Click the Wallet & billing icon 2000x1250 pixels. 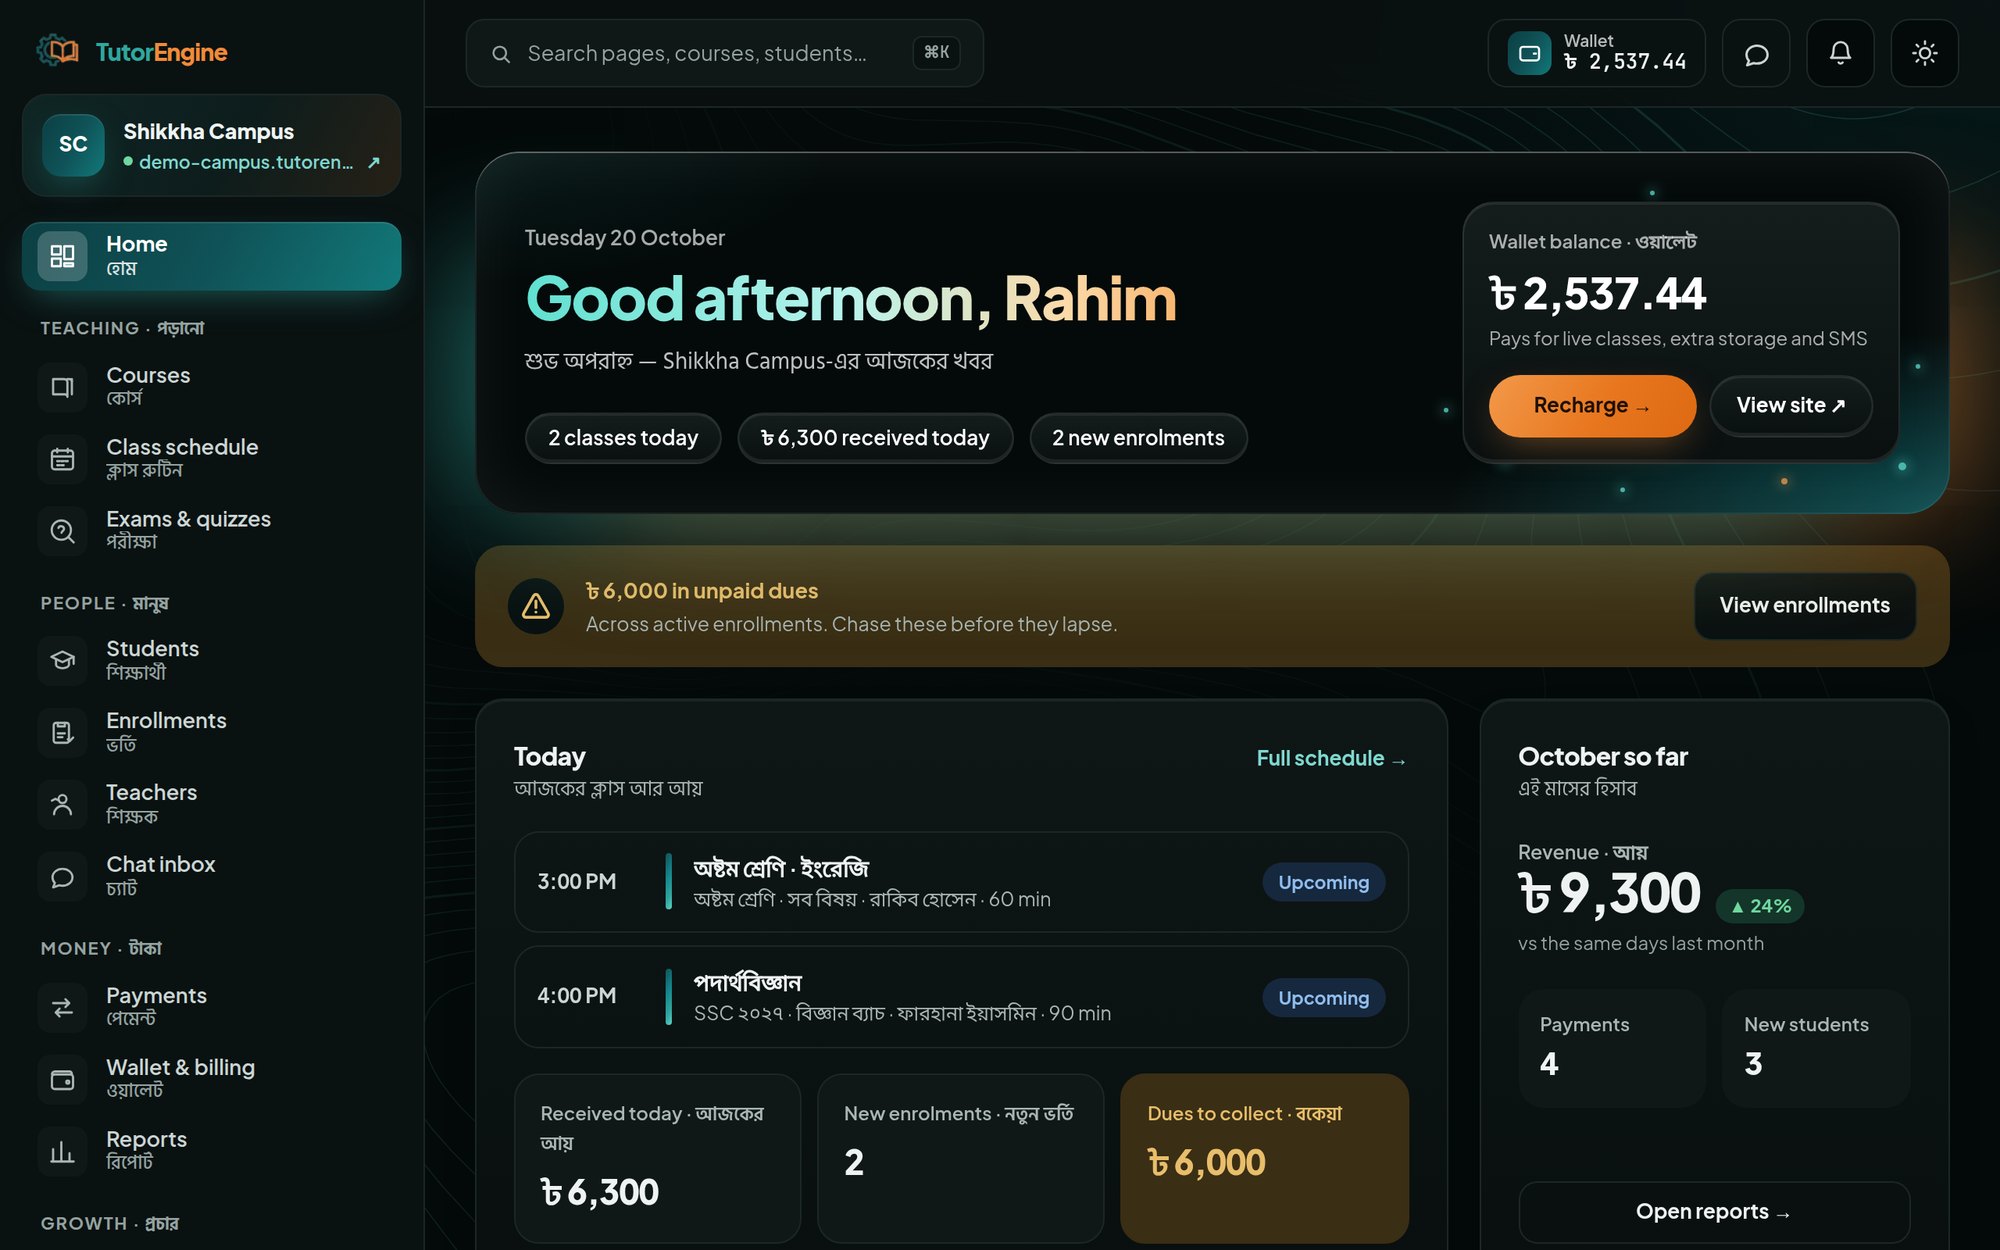pyautogui.click(x=63, y=1079)
